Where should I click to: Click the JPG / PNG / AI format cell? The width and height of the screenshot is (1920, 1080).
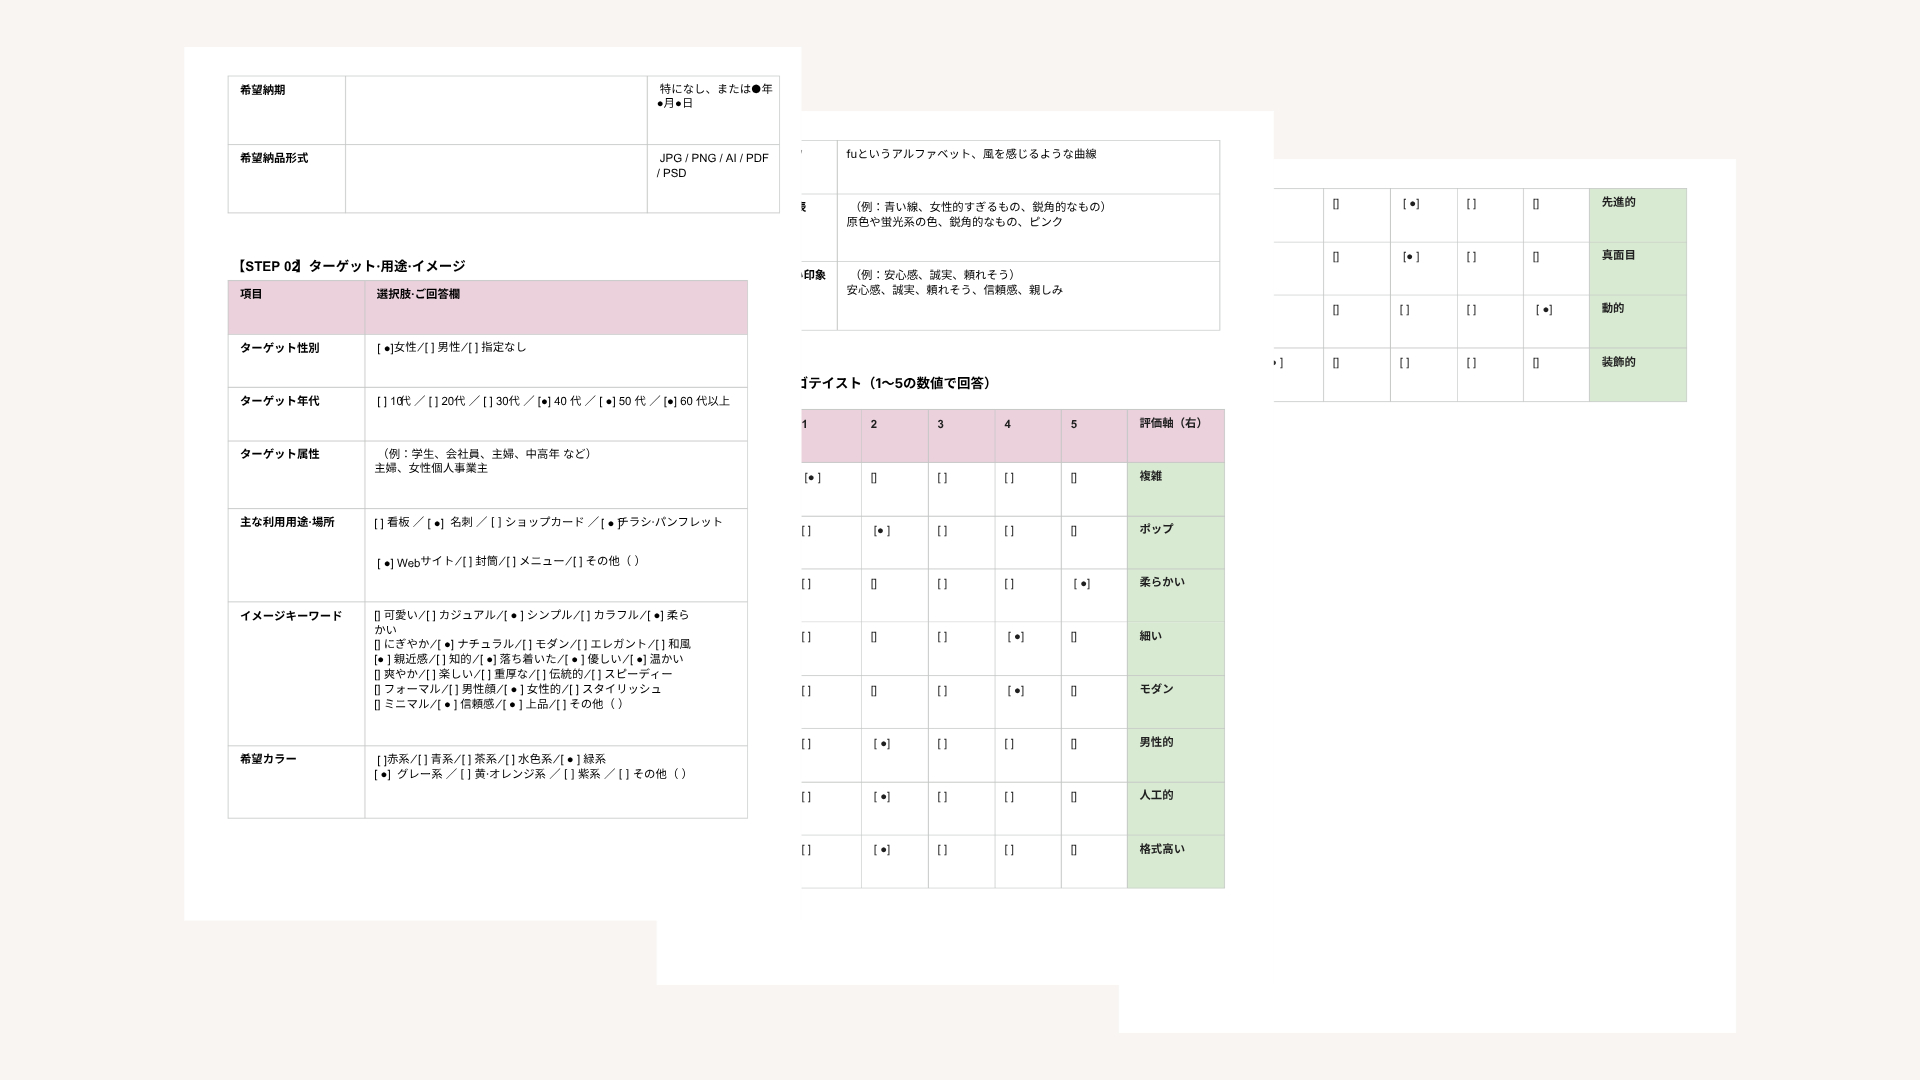click(x=713, y=178)
